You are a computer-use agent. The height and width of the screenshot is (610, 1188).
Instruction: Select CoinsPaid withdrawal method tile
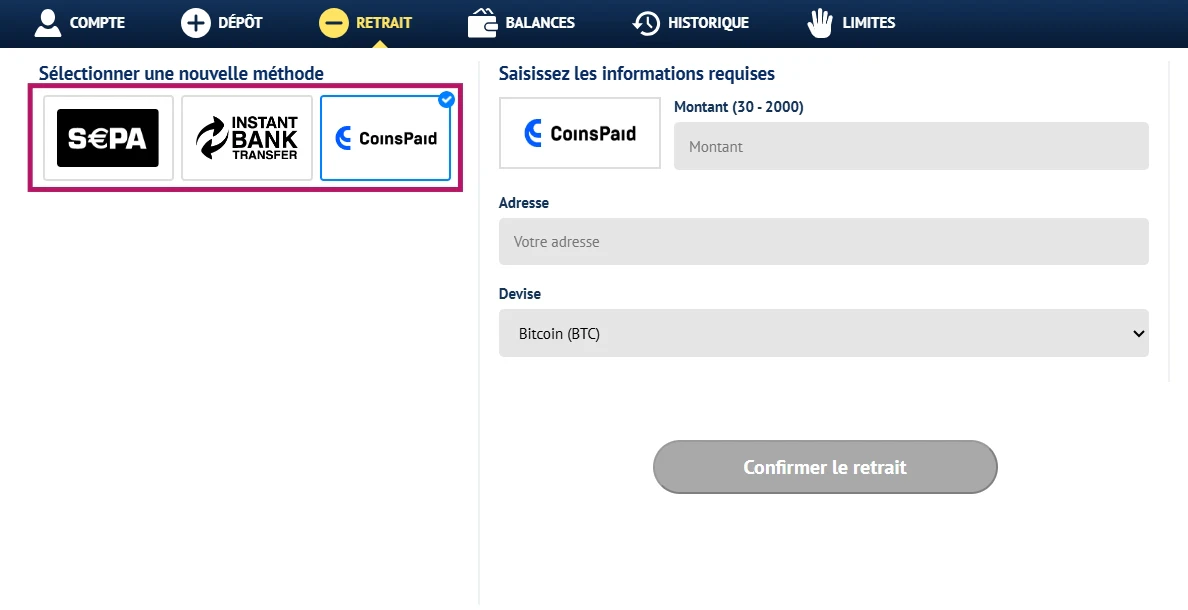coord(386,138)
